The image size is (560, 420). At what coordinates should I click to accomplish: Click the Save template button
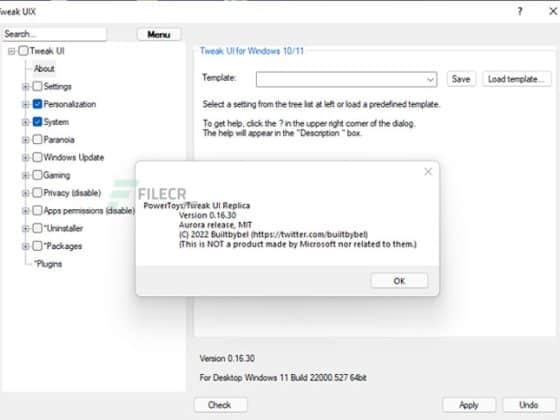click(461, 79)
